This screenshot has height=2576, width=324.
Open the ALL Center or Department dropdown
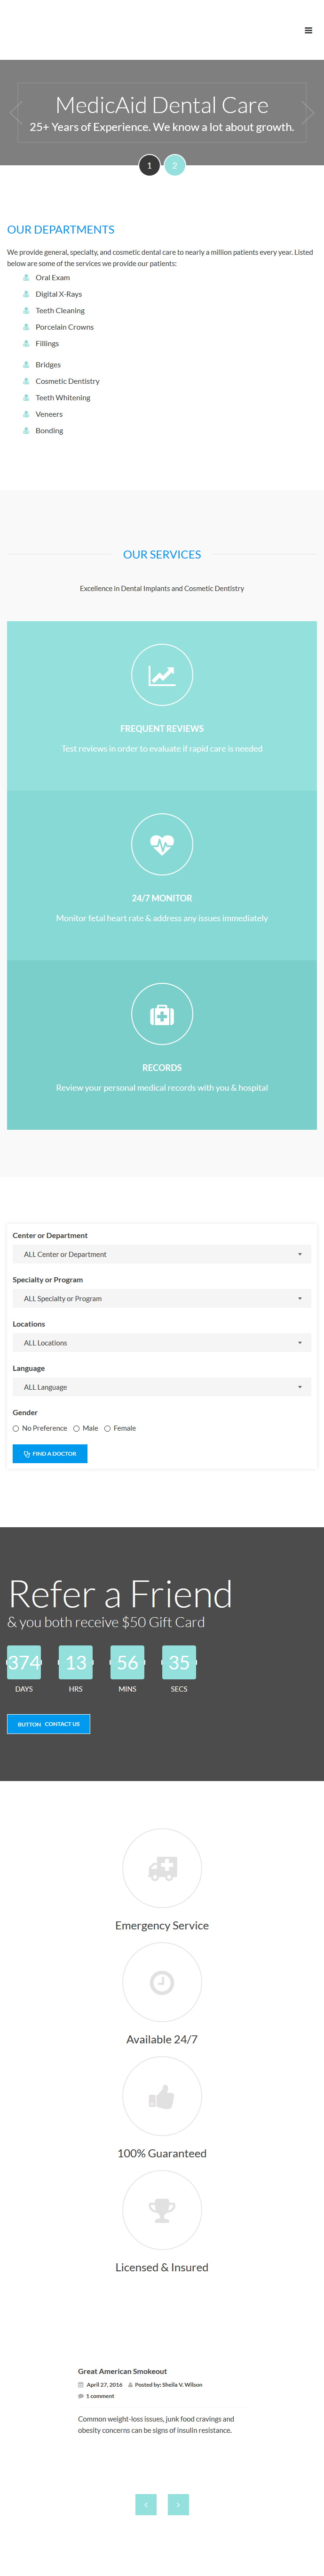pyautogui.click(x=162, y=1254)
